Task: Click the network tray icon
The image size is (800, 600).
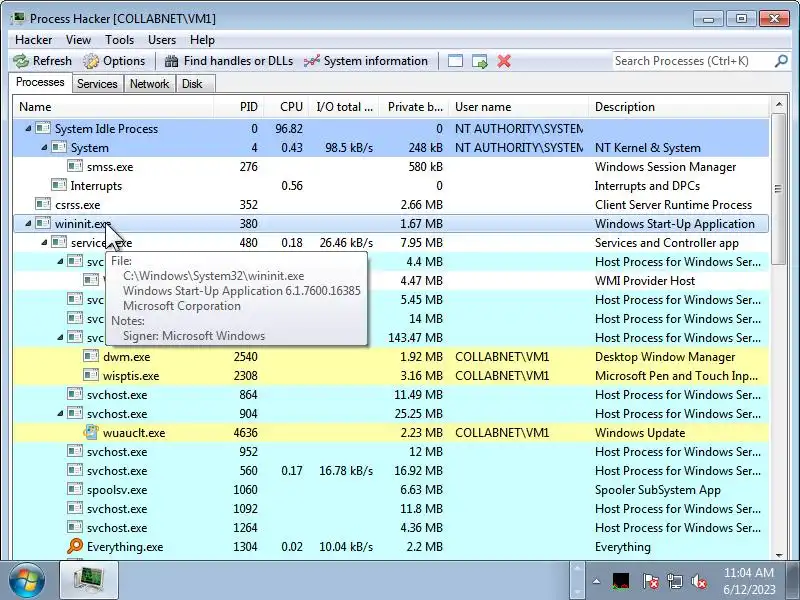Action: [x=675, y=581]
